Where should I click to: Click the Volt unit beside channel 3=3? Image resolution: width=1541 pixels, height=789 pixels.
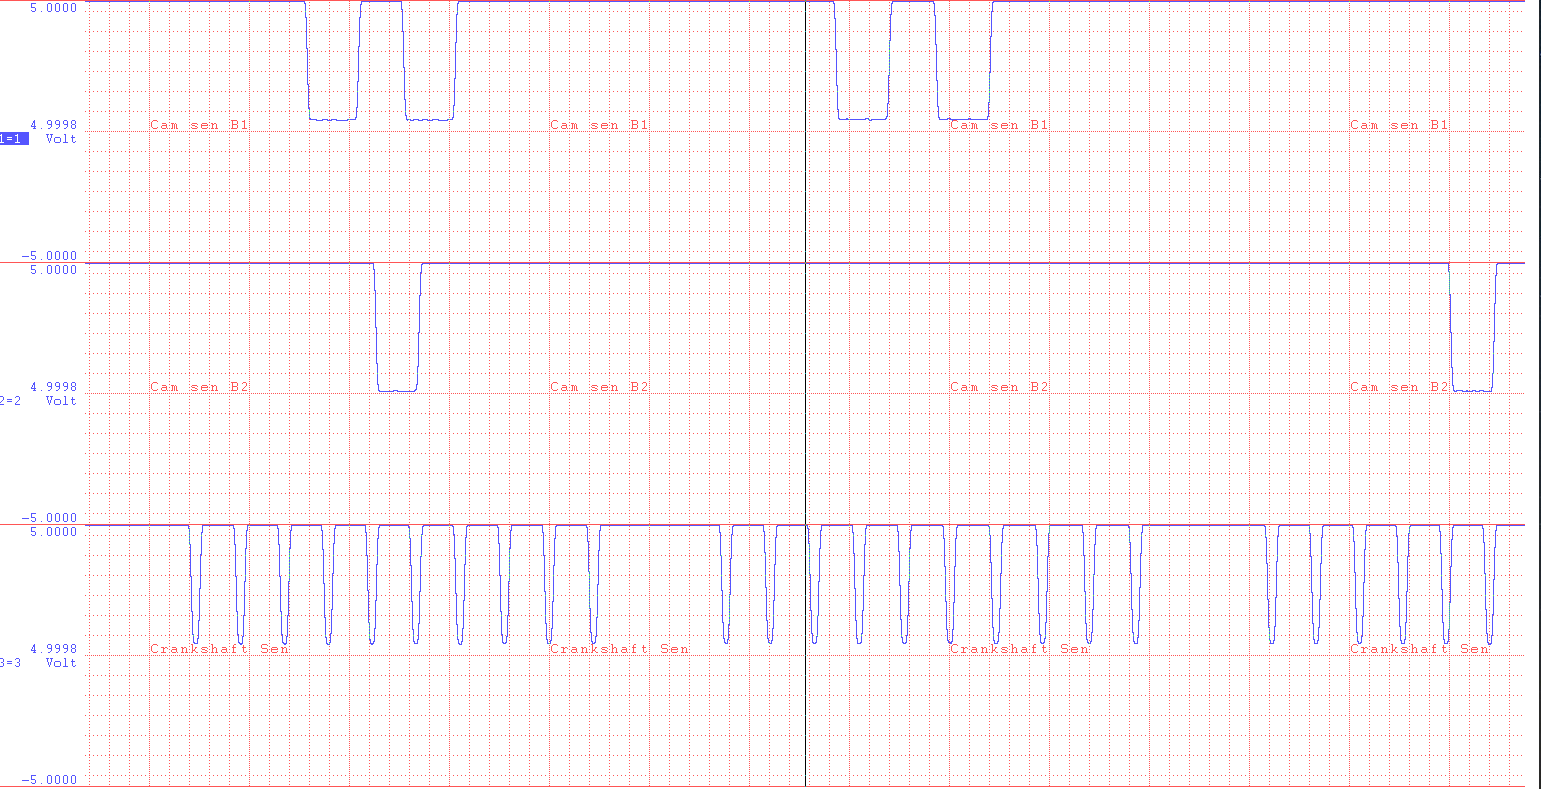pyautogui.click(x=61, y=663)
